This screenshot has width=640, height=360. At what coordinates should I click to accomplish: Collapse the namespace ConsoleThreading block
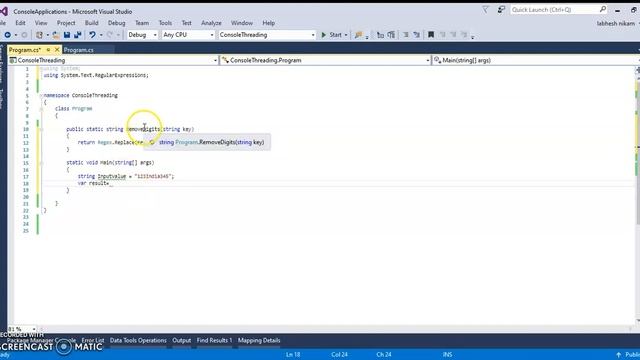pyautogui.click(x=41, y=96)
